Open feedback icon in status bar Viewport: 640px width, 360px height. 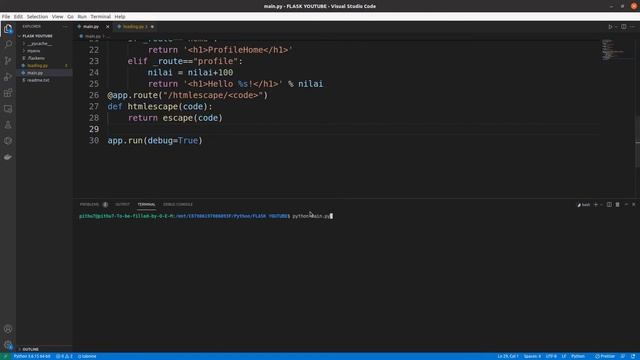tap(623, 356)
